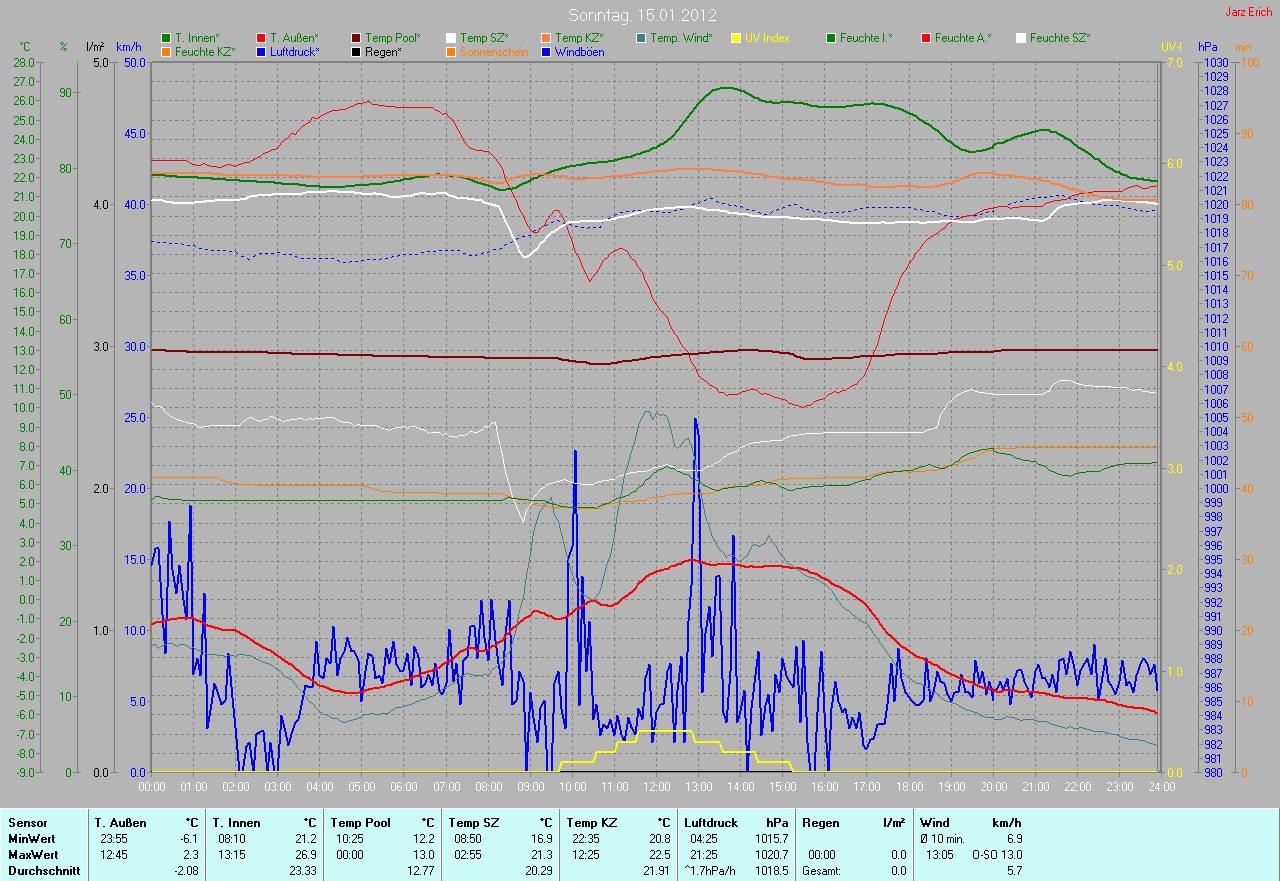Click the 'Temp KZ' column header in the table
This screenshot has width=1280, height=881.
590,823
